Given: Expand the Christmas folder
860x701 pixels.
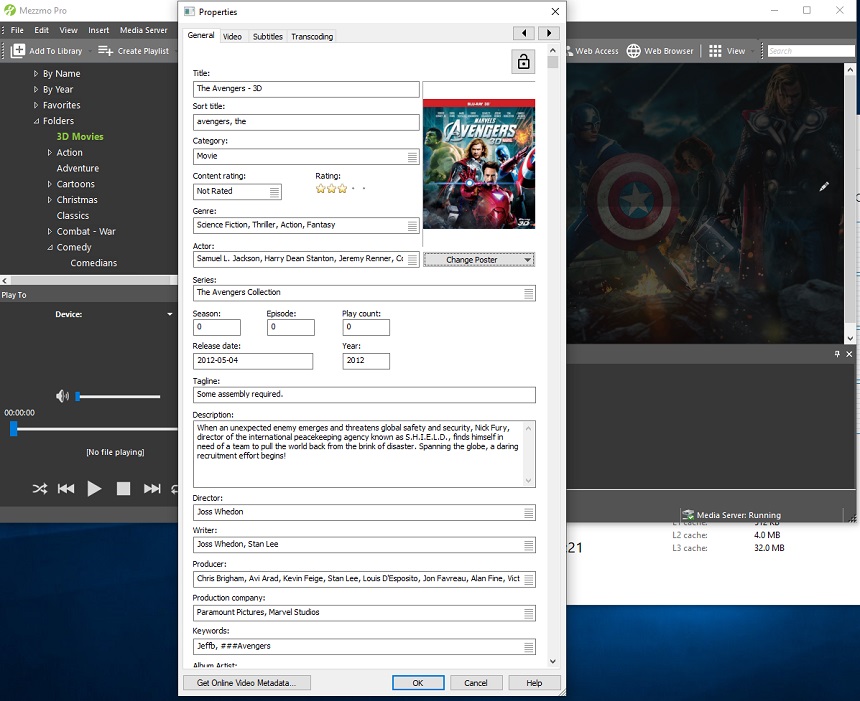Looking at the screenshot, I should 49,200.
